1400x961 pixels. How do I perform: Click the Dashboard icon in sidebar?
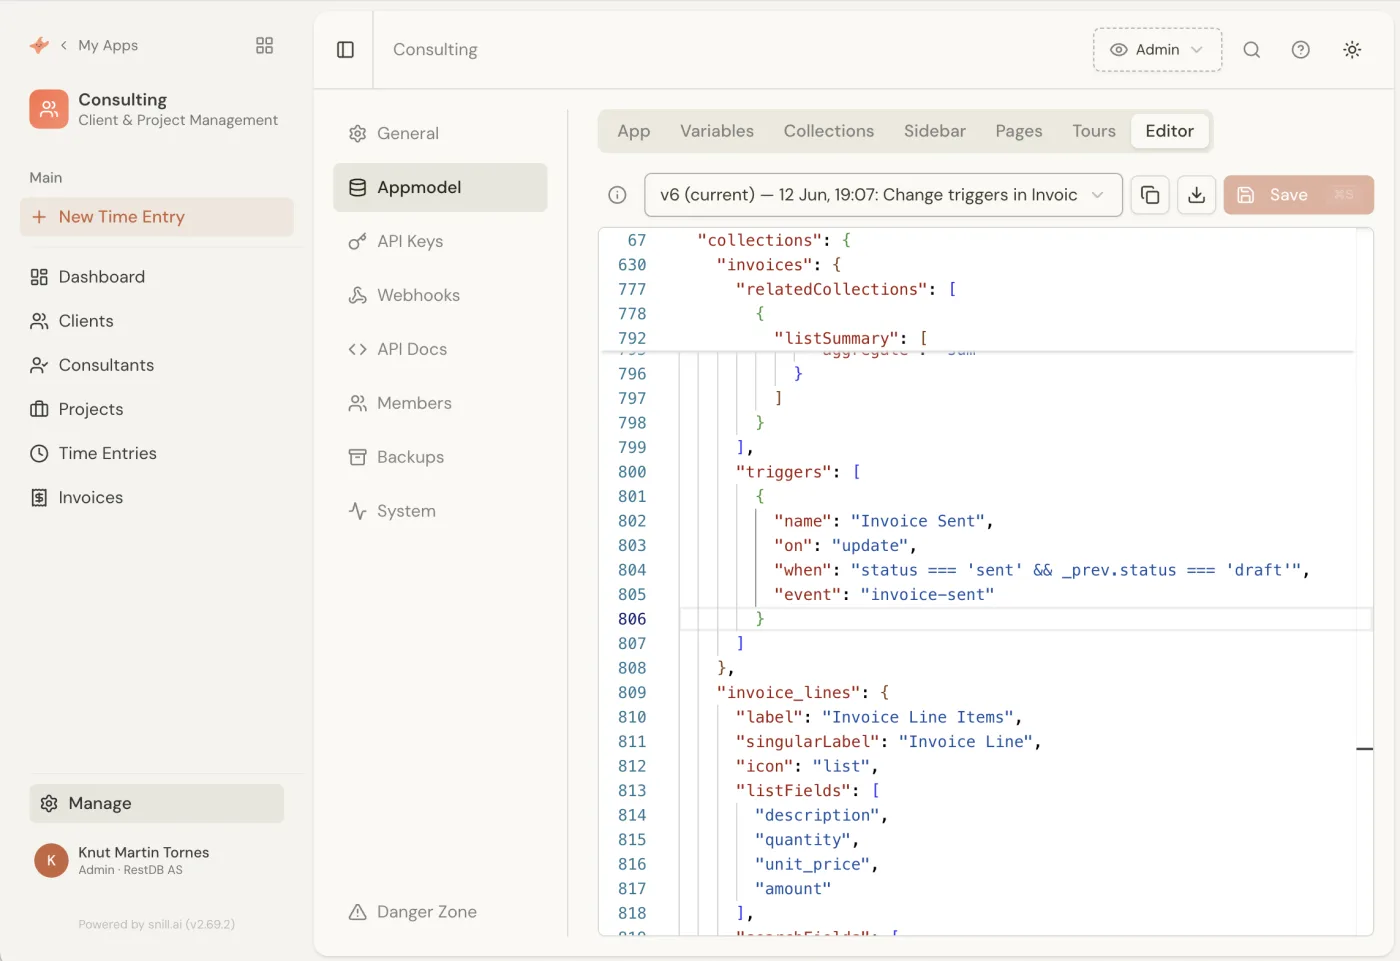tap(39, 277)
